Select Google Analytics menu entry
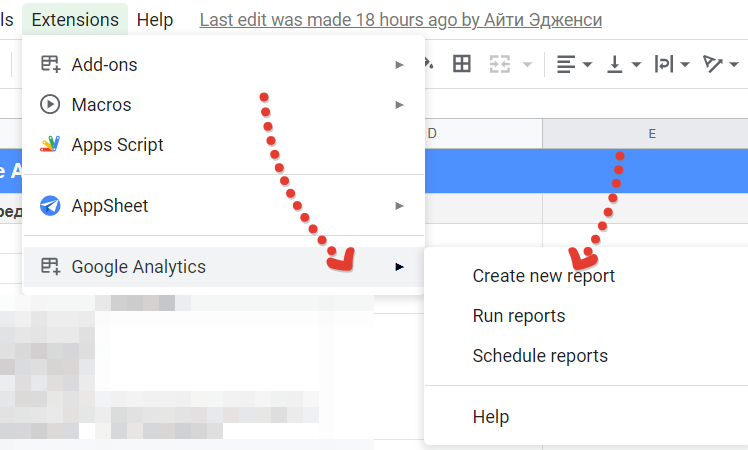The width and height of the screenshot is (748, 450). click(223, 267)
